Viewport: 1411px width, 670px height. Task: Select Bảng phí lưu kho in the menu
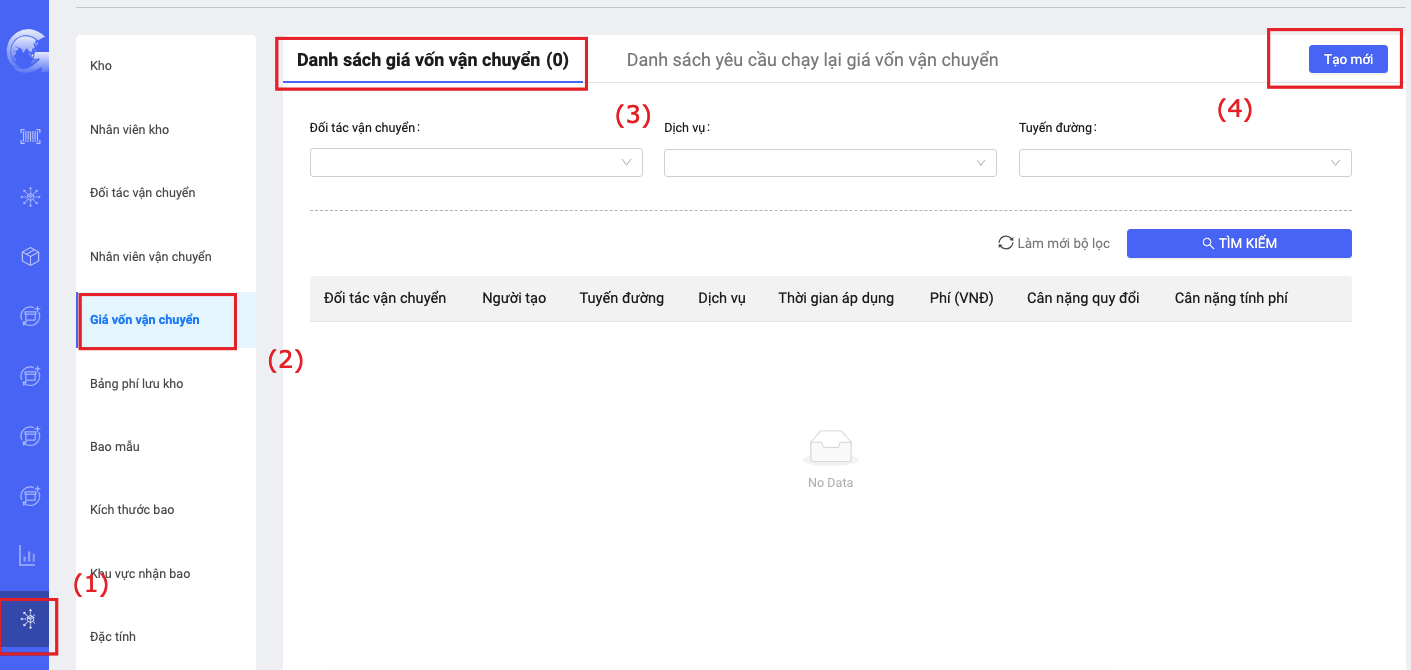pyautogui.click(x=137, y=384)
